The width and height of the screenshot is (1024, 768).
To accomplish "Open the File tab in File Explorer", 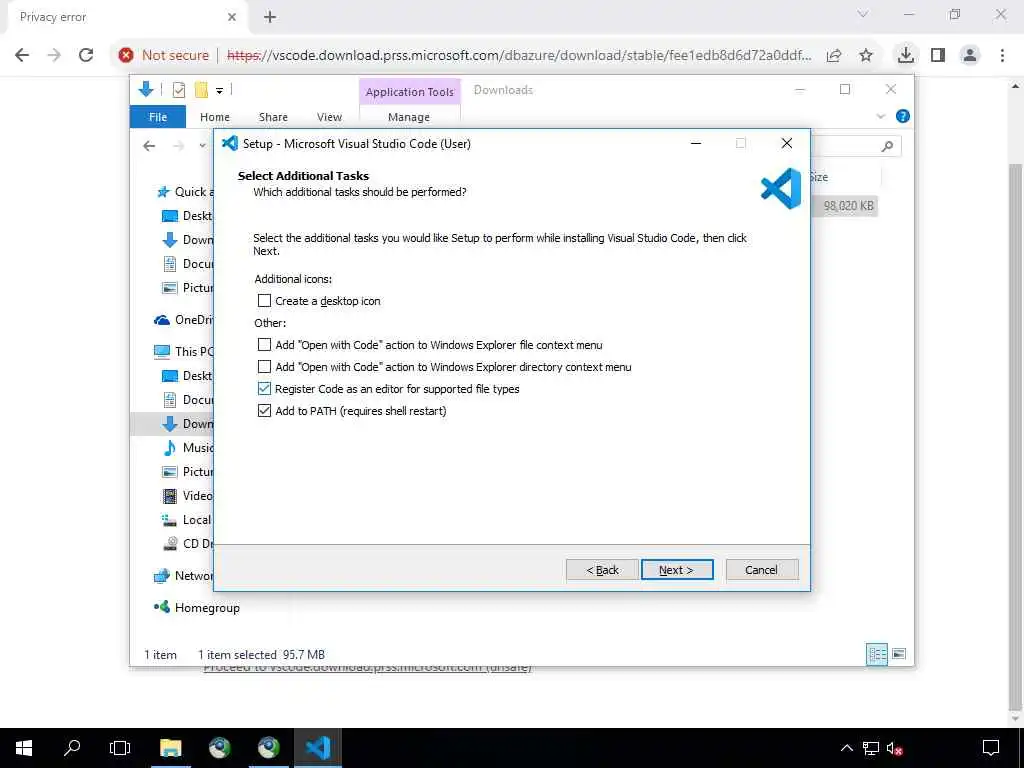I will 158,117.
